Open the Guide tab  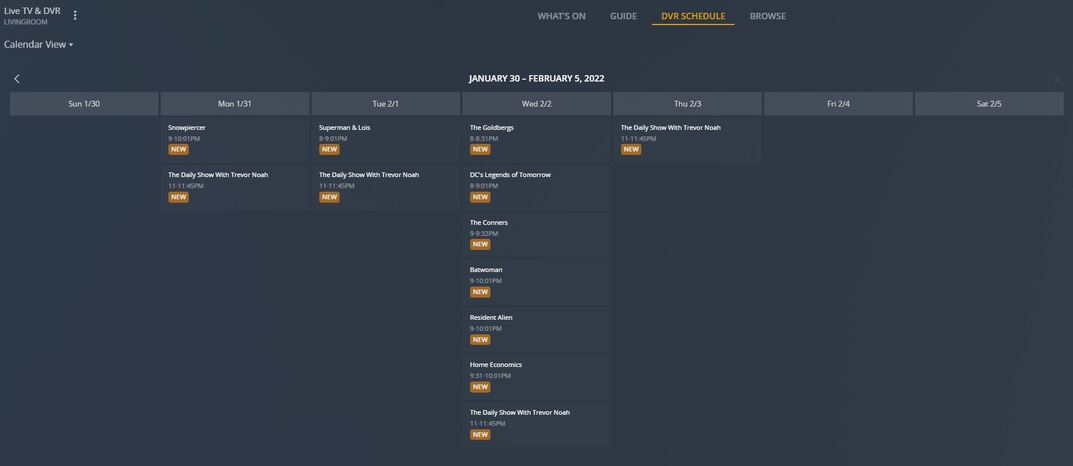[623, 16]
